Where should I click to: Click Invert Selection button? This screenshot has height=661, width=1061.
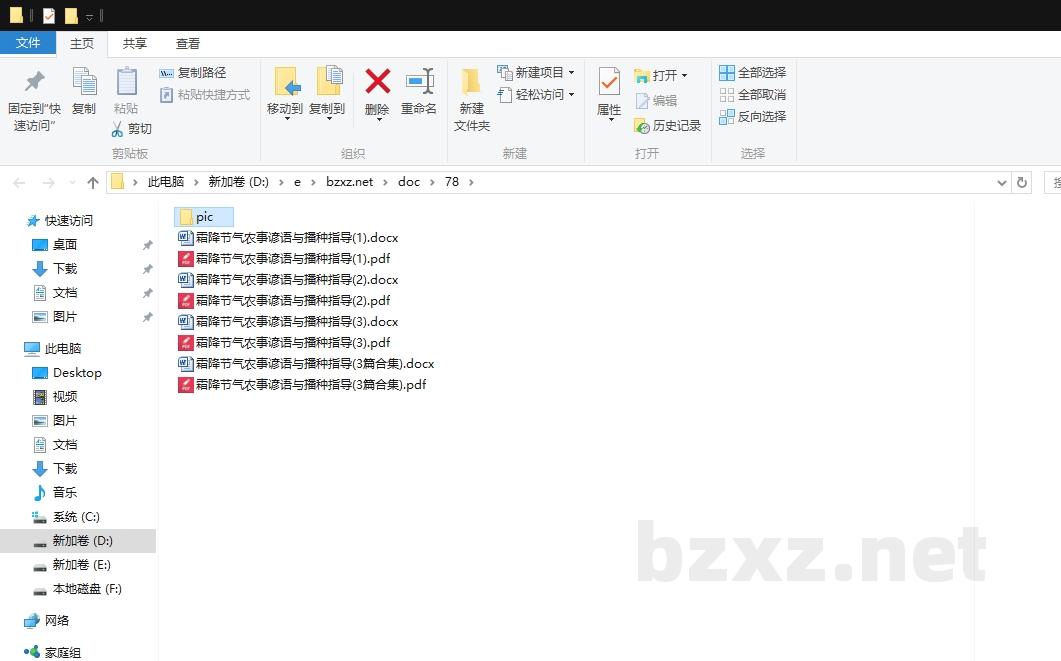(753, 116)
